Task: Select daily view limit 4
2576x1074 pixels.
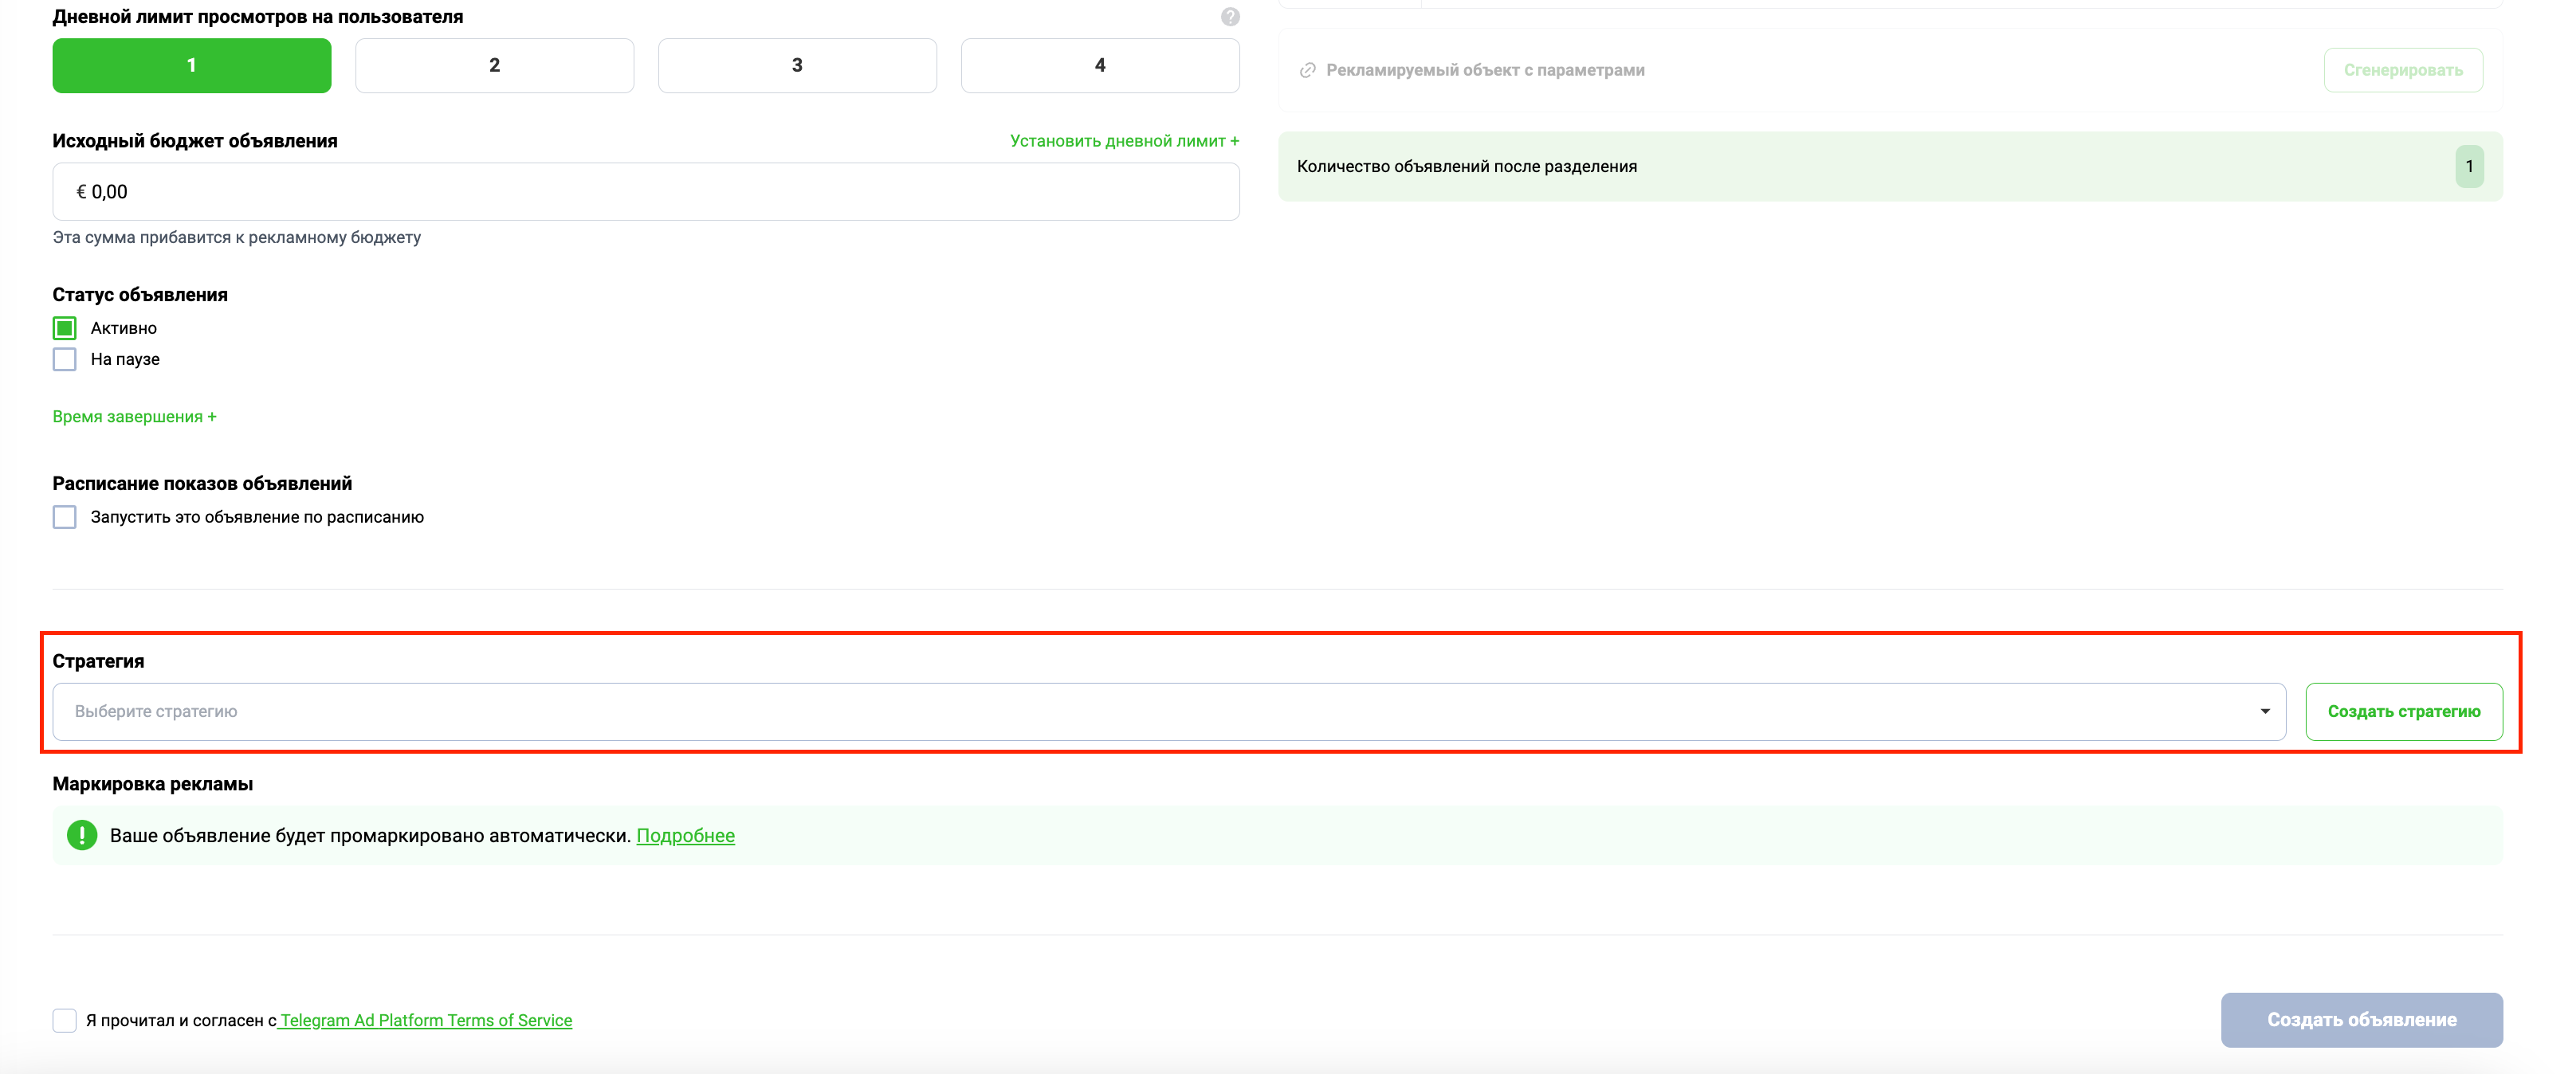Action: click(1100, 65)
